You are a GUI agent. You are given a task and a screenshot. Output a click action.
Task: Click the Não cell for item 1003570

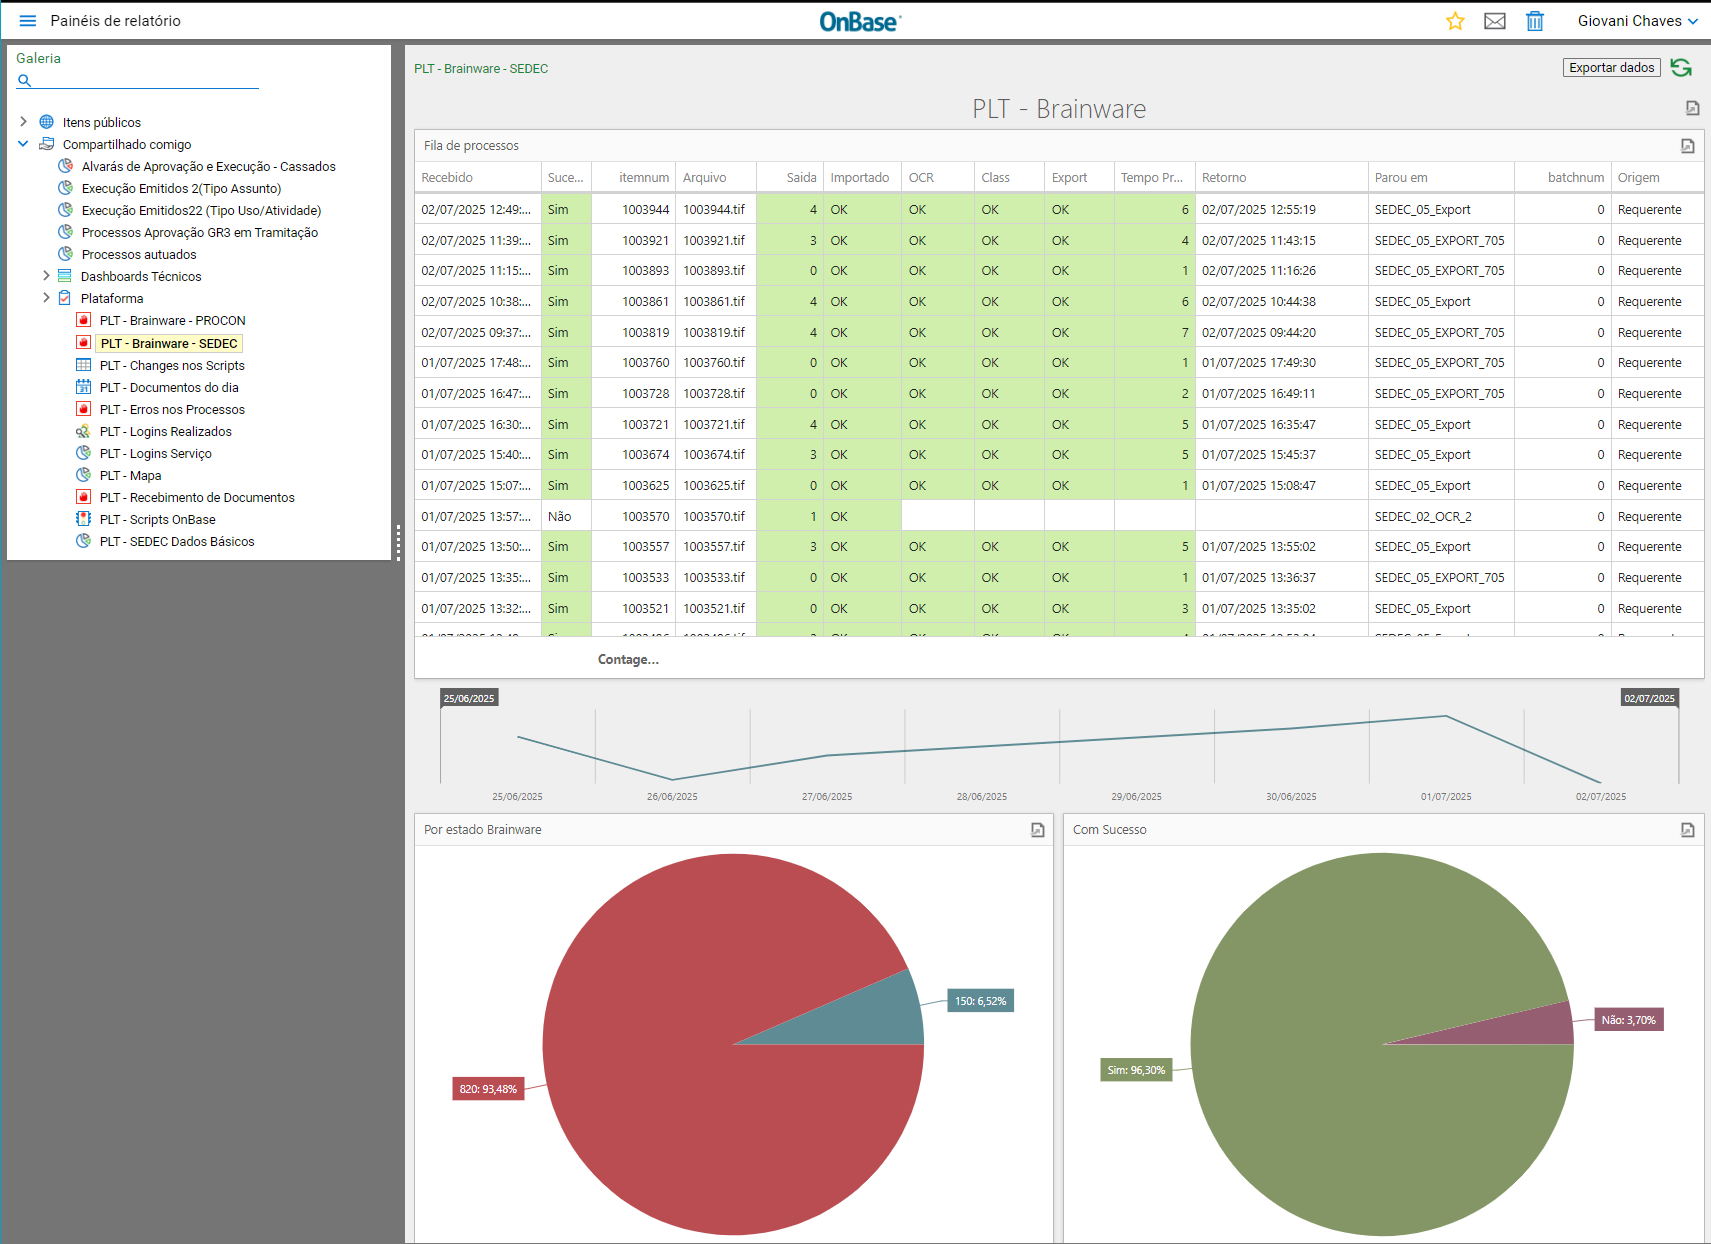click(x=566, y=516)
